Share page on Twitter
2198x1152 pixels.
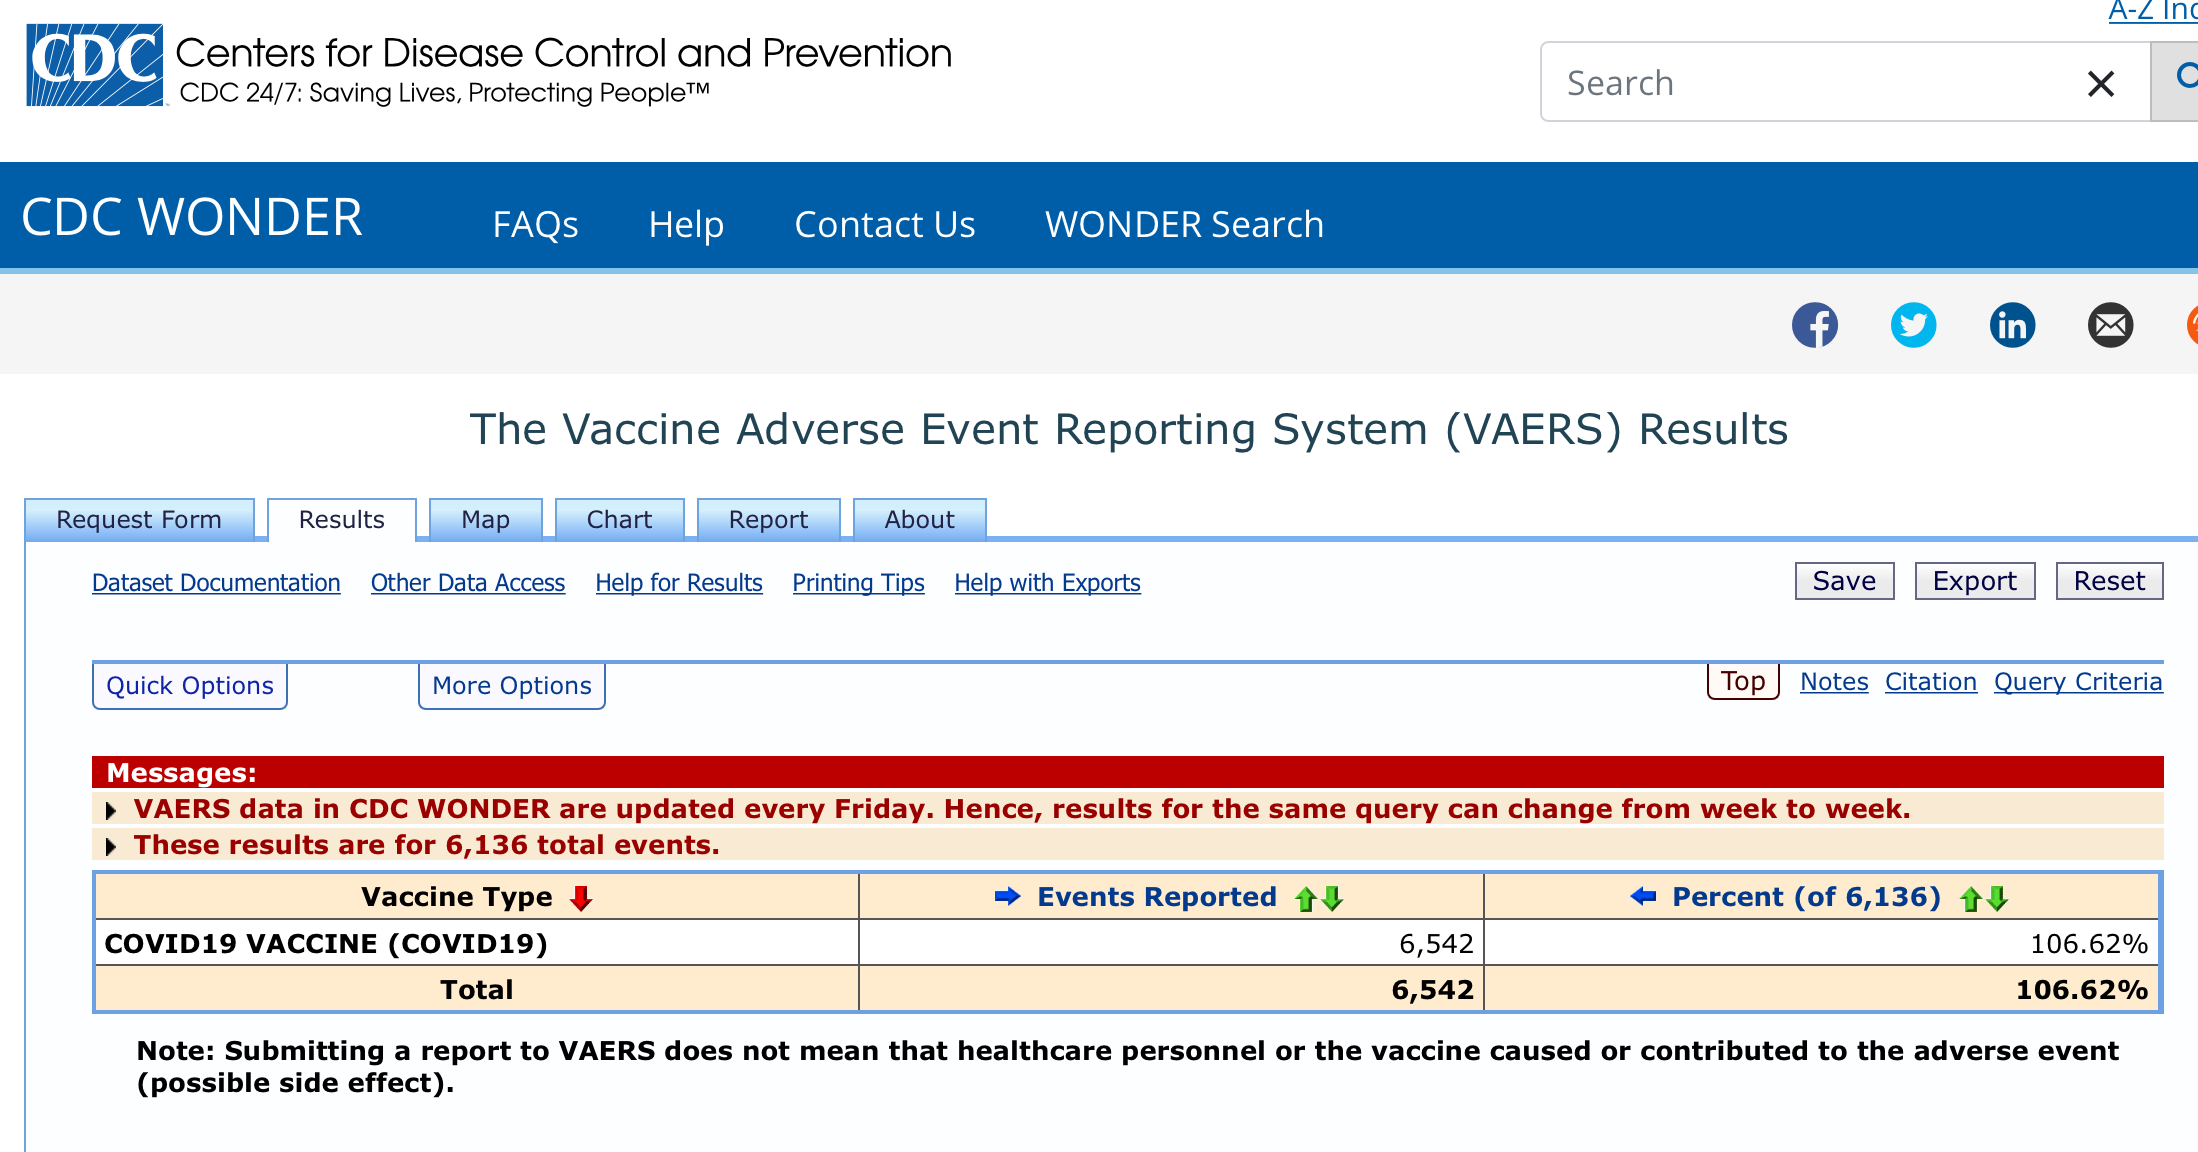1913,325
